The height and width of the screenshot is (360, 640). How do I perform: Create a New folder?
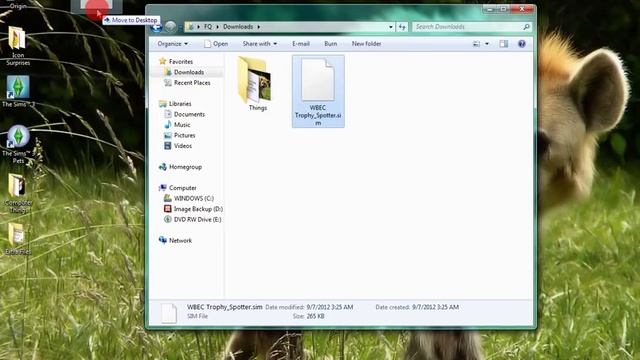click(367, 44)
